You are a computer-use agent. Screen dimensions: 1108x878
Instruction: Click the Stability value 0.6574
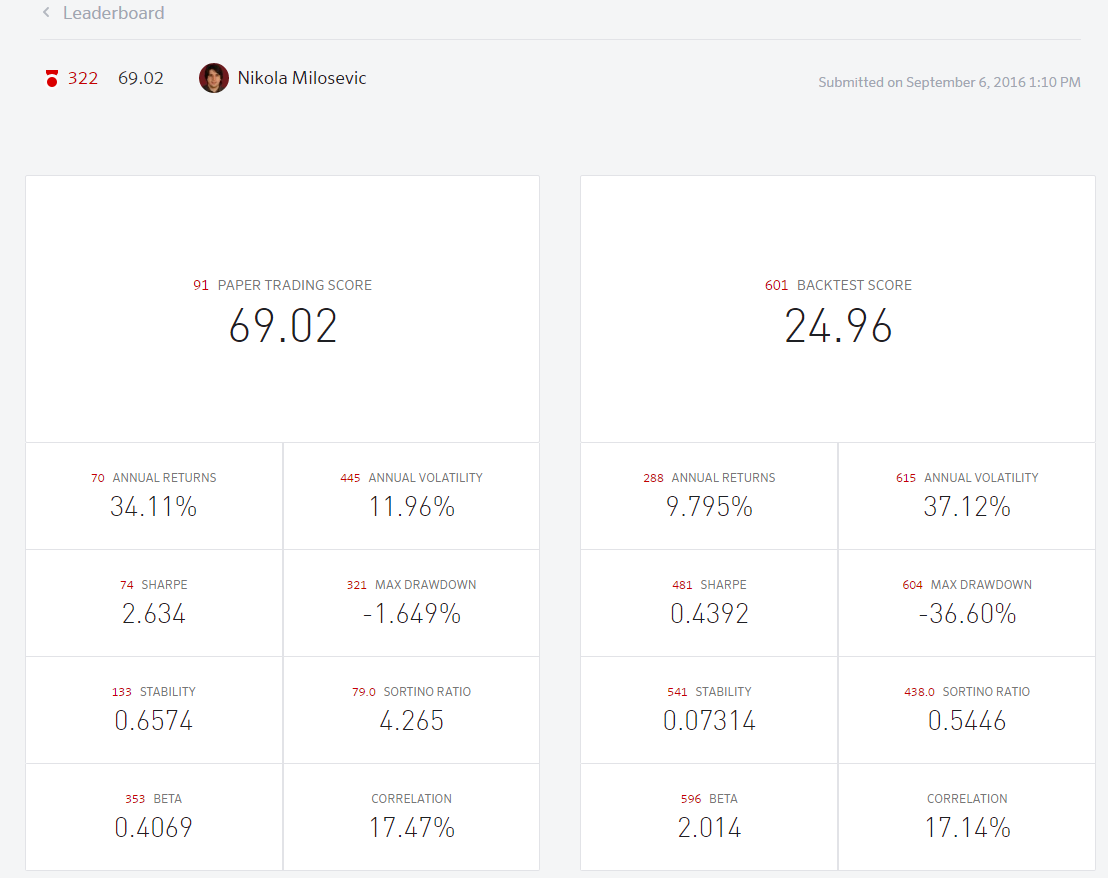154,721
